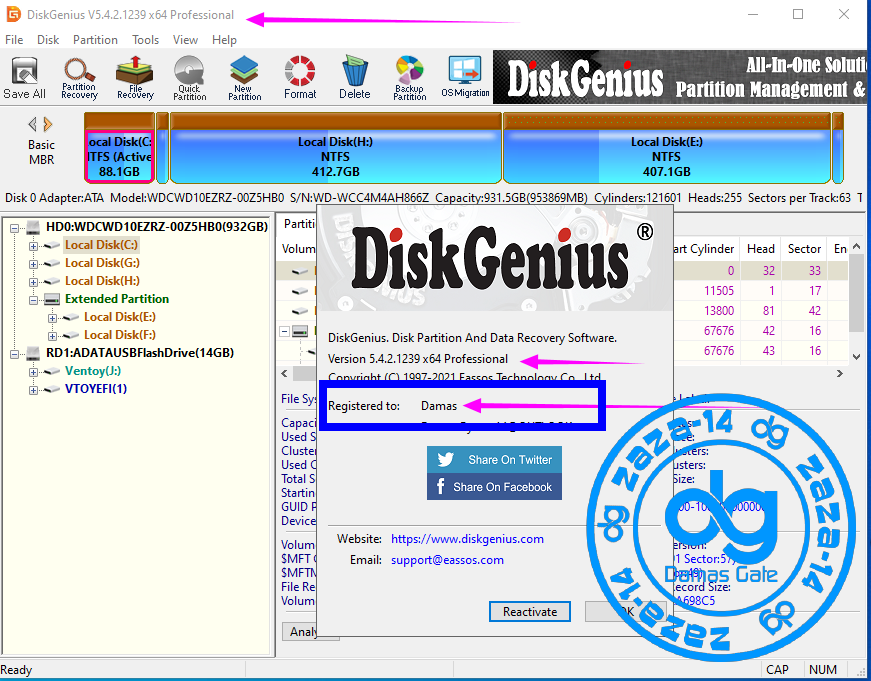Click the Save All toolbar icon

24,78
